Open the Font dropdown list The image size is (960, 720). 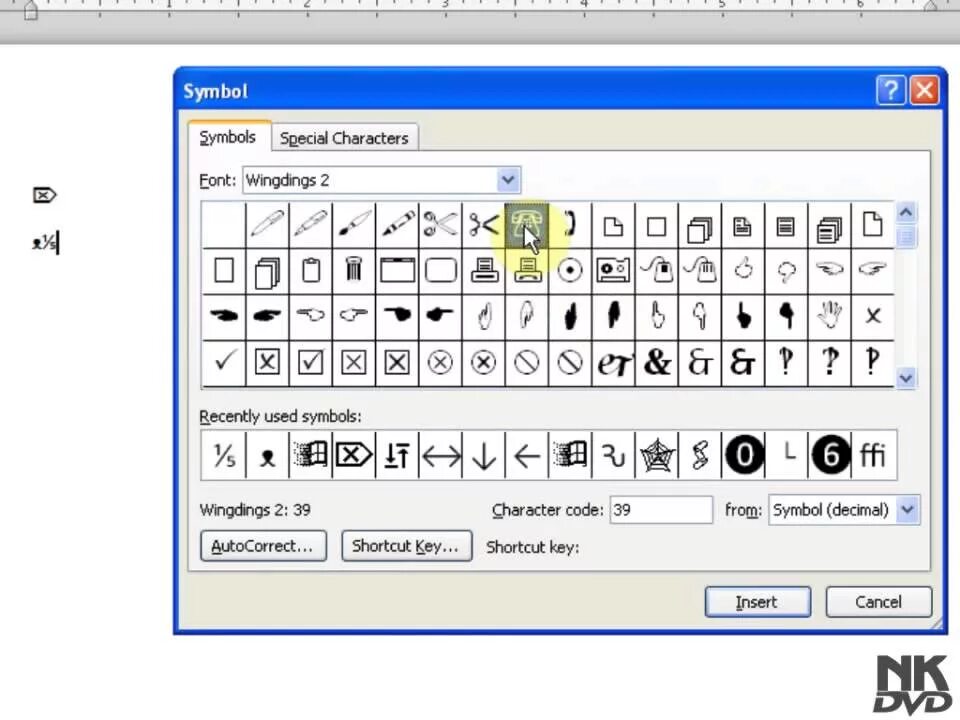coord(508,180)
